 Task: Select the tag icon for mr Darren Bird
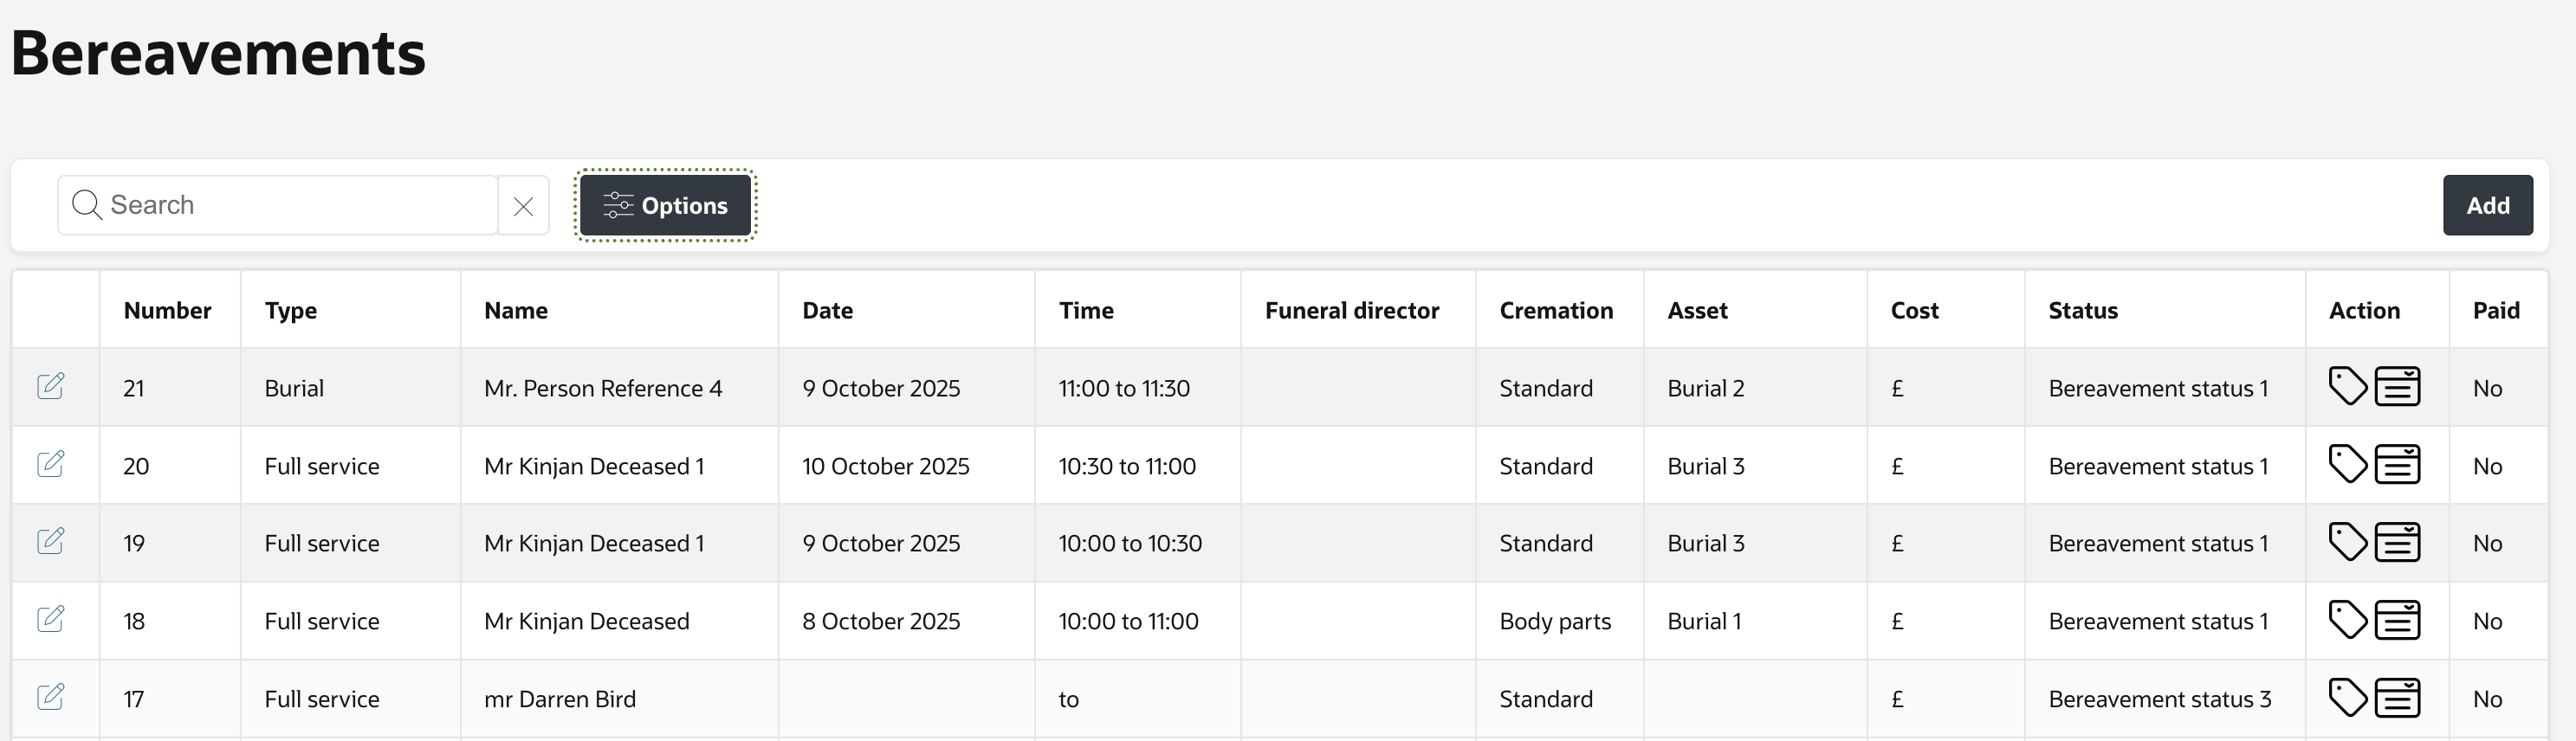tap(2347, 697)
